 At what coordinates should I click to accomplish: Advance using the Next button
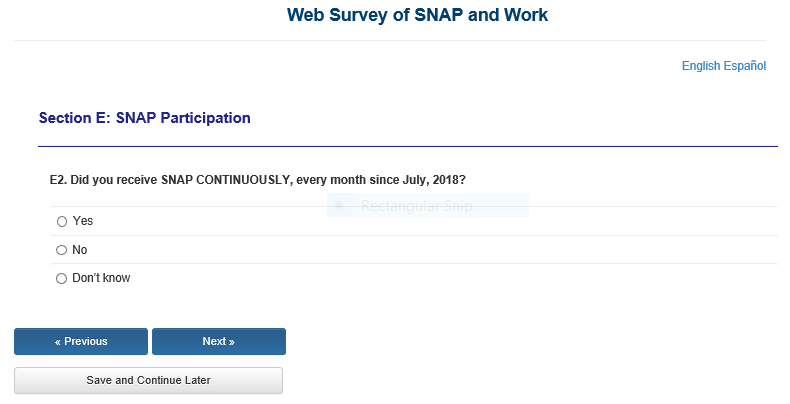tap(219, 341)
